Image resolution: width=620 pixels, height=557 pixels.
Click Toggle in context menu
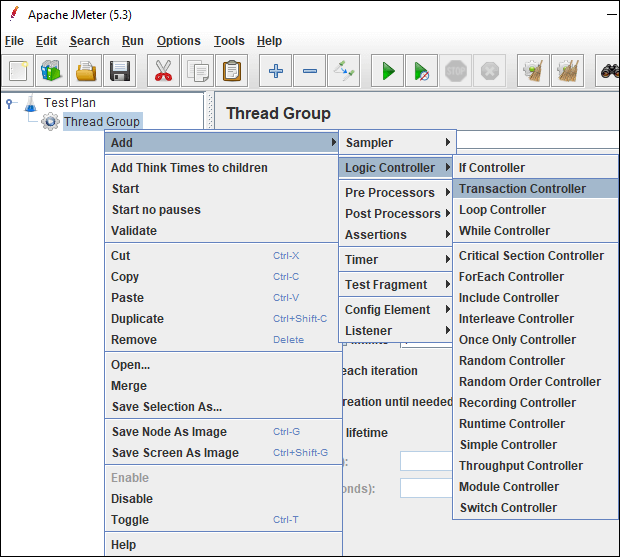click(223, 519)
